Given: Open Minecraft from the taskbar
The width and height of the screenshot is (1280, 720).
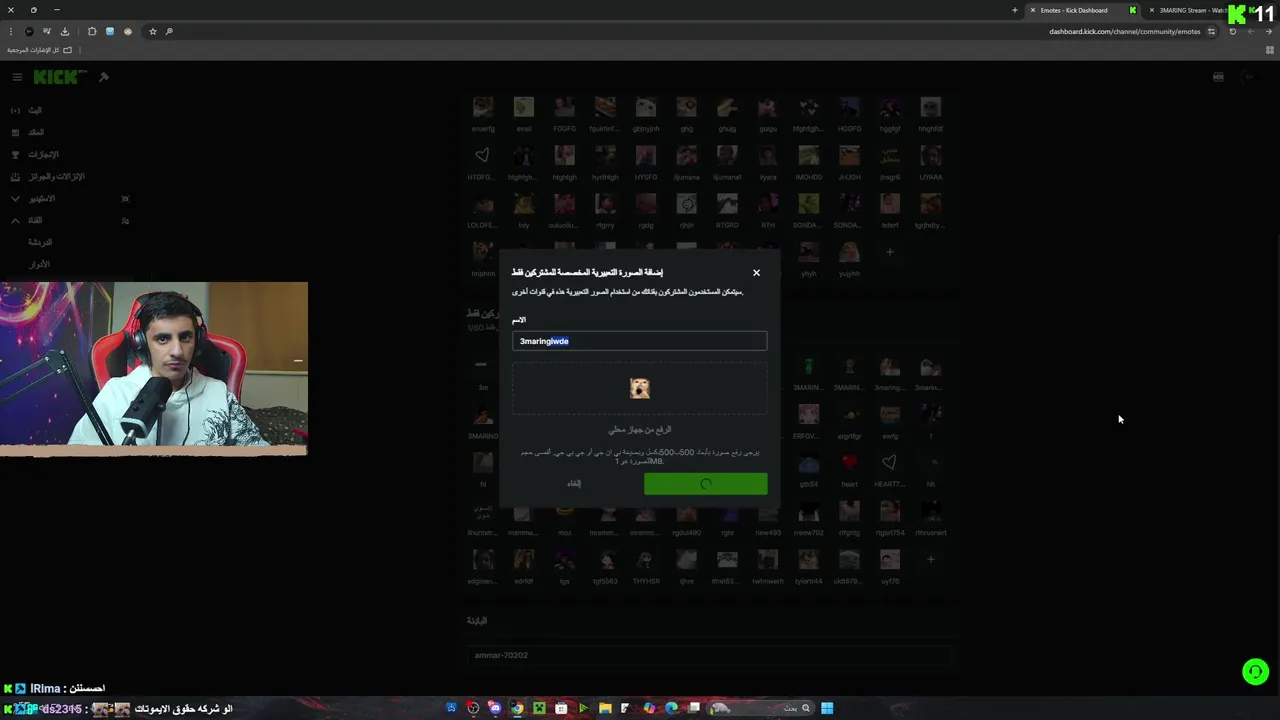Looking at the screenshot, I should pos(539,708).
